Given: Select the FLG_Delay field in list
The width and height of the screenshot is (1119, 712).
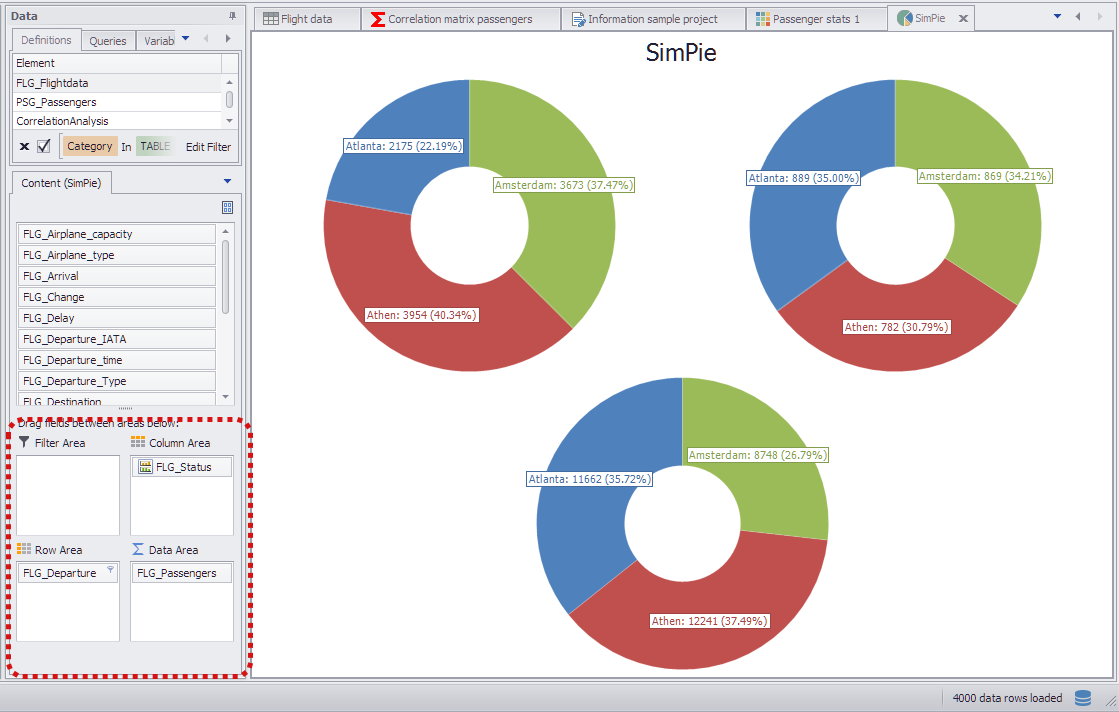Looking at the screenshot, I should (116, 318).
